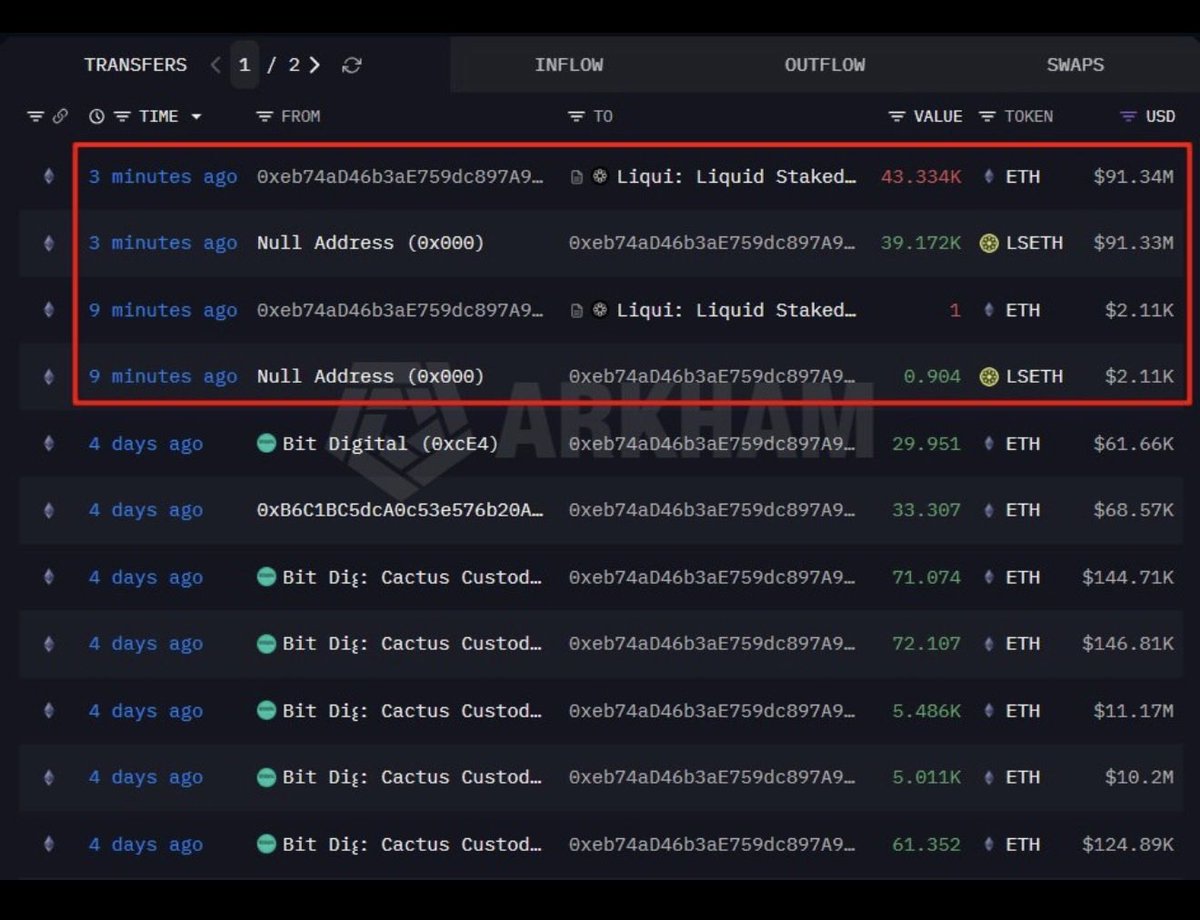1200x920 pixels.
Task: Open the 43.334K ETH row's 3 minutes ago link
Action: [x=163, y=177]
